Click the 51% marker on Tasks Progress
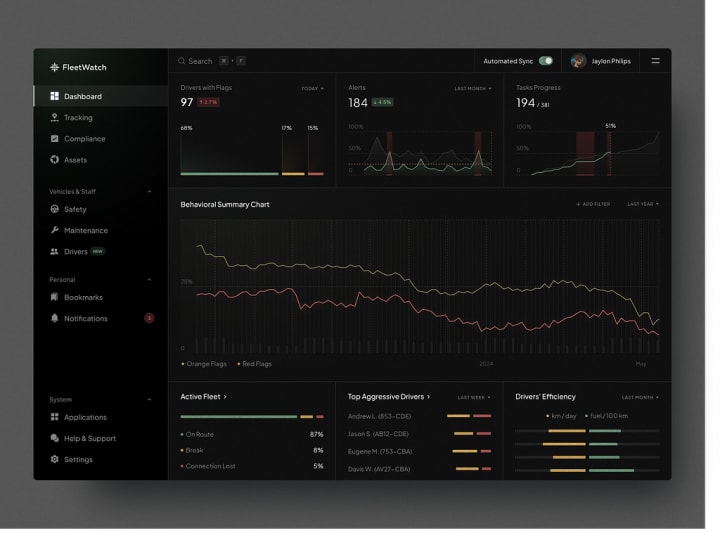 click(612, 126)
